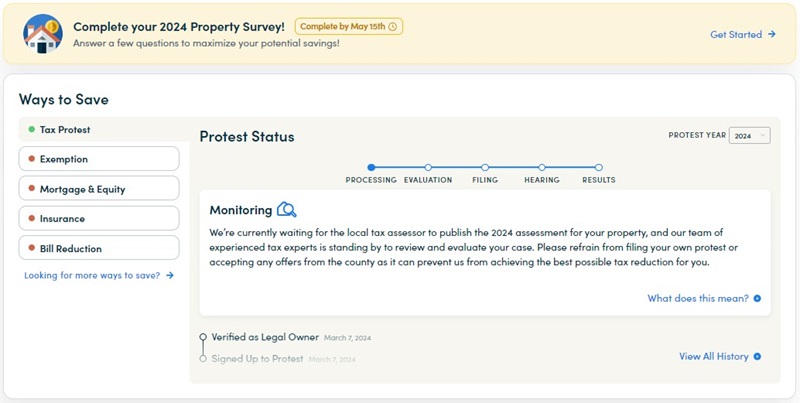Click Looking for more ways to save link
The height and width of the screenshot is (403, 800).
[x=98, y=275]
